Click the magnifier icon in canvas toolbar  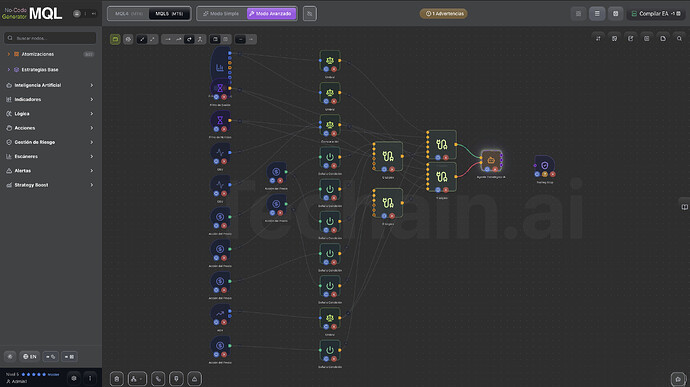point(679,39)
